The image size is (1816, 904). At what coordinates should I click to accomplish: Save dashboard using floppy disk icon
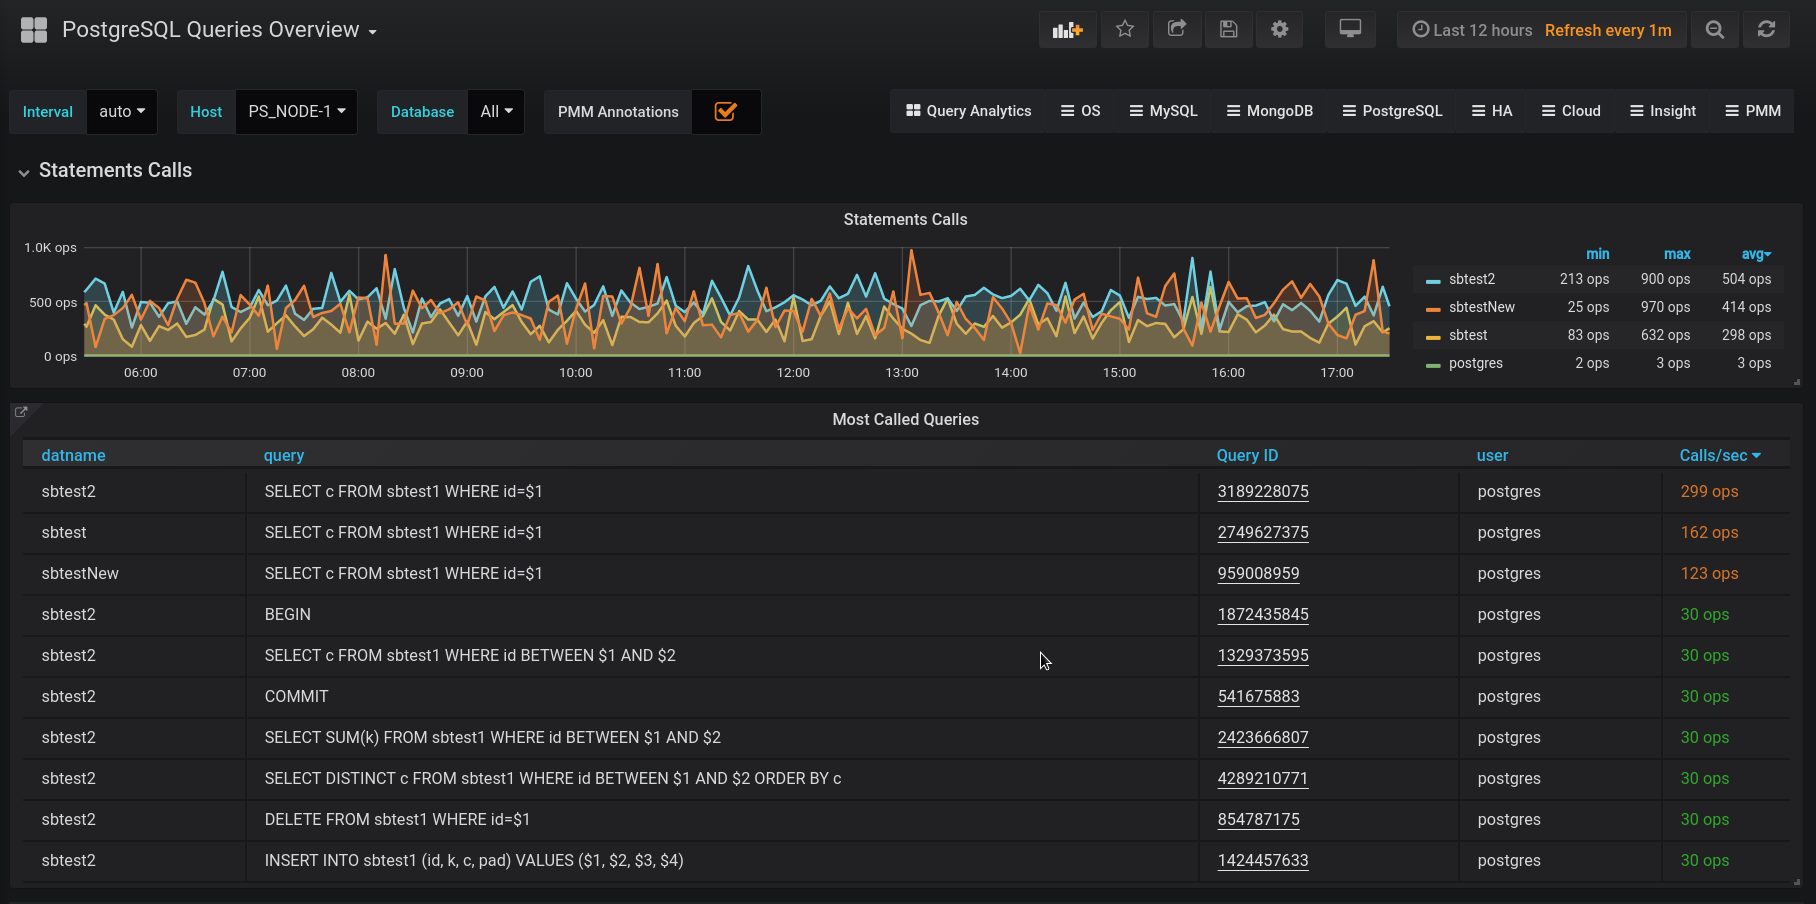1229,30
